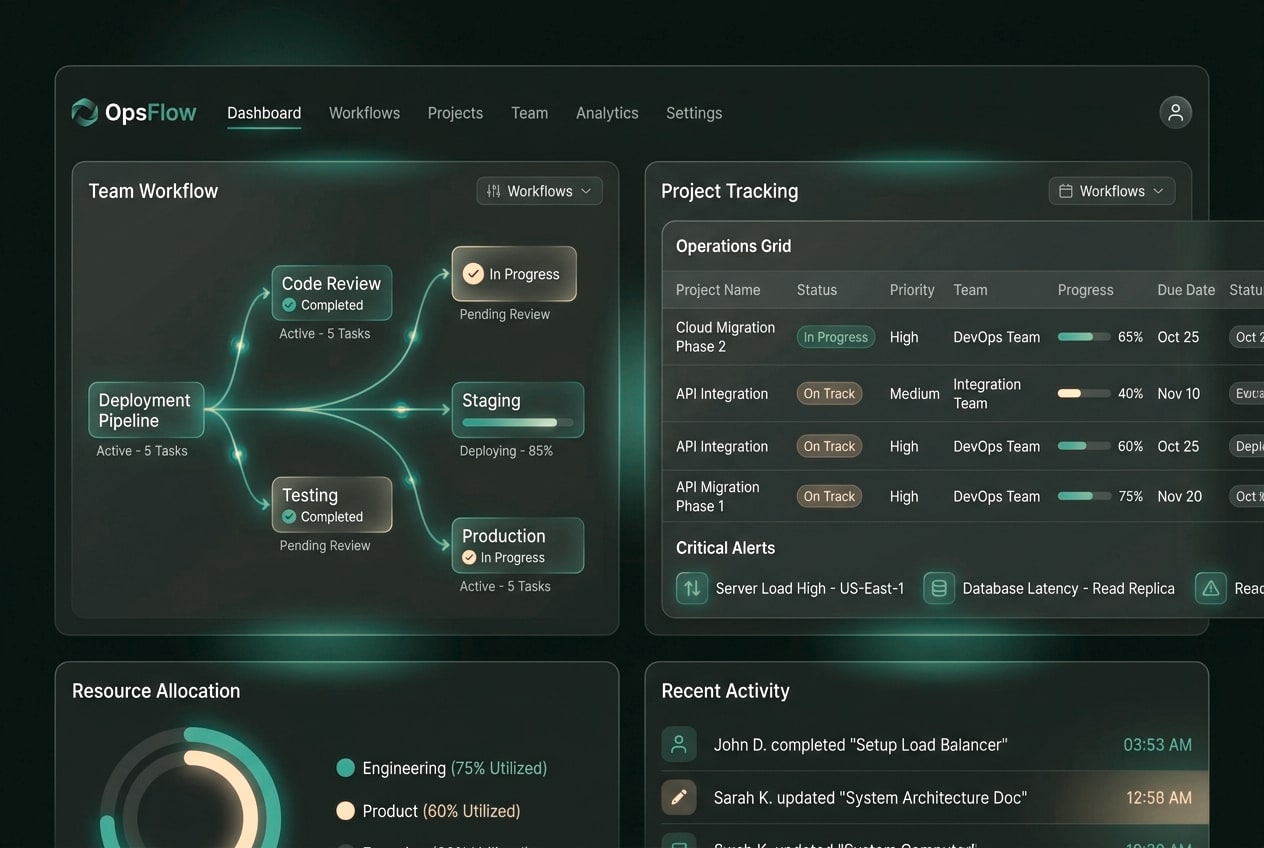Click the API Migration Phase 1 project name
Viewport: 1264px width, 848px height.
point(717,496)
